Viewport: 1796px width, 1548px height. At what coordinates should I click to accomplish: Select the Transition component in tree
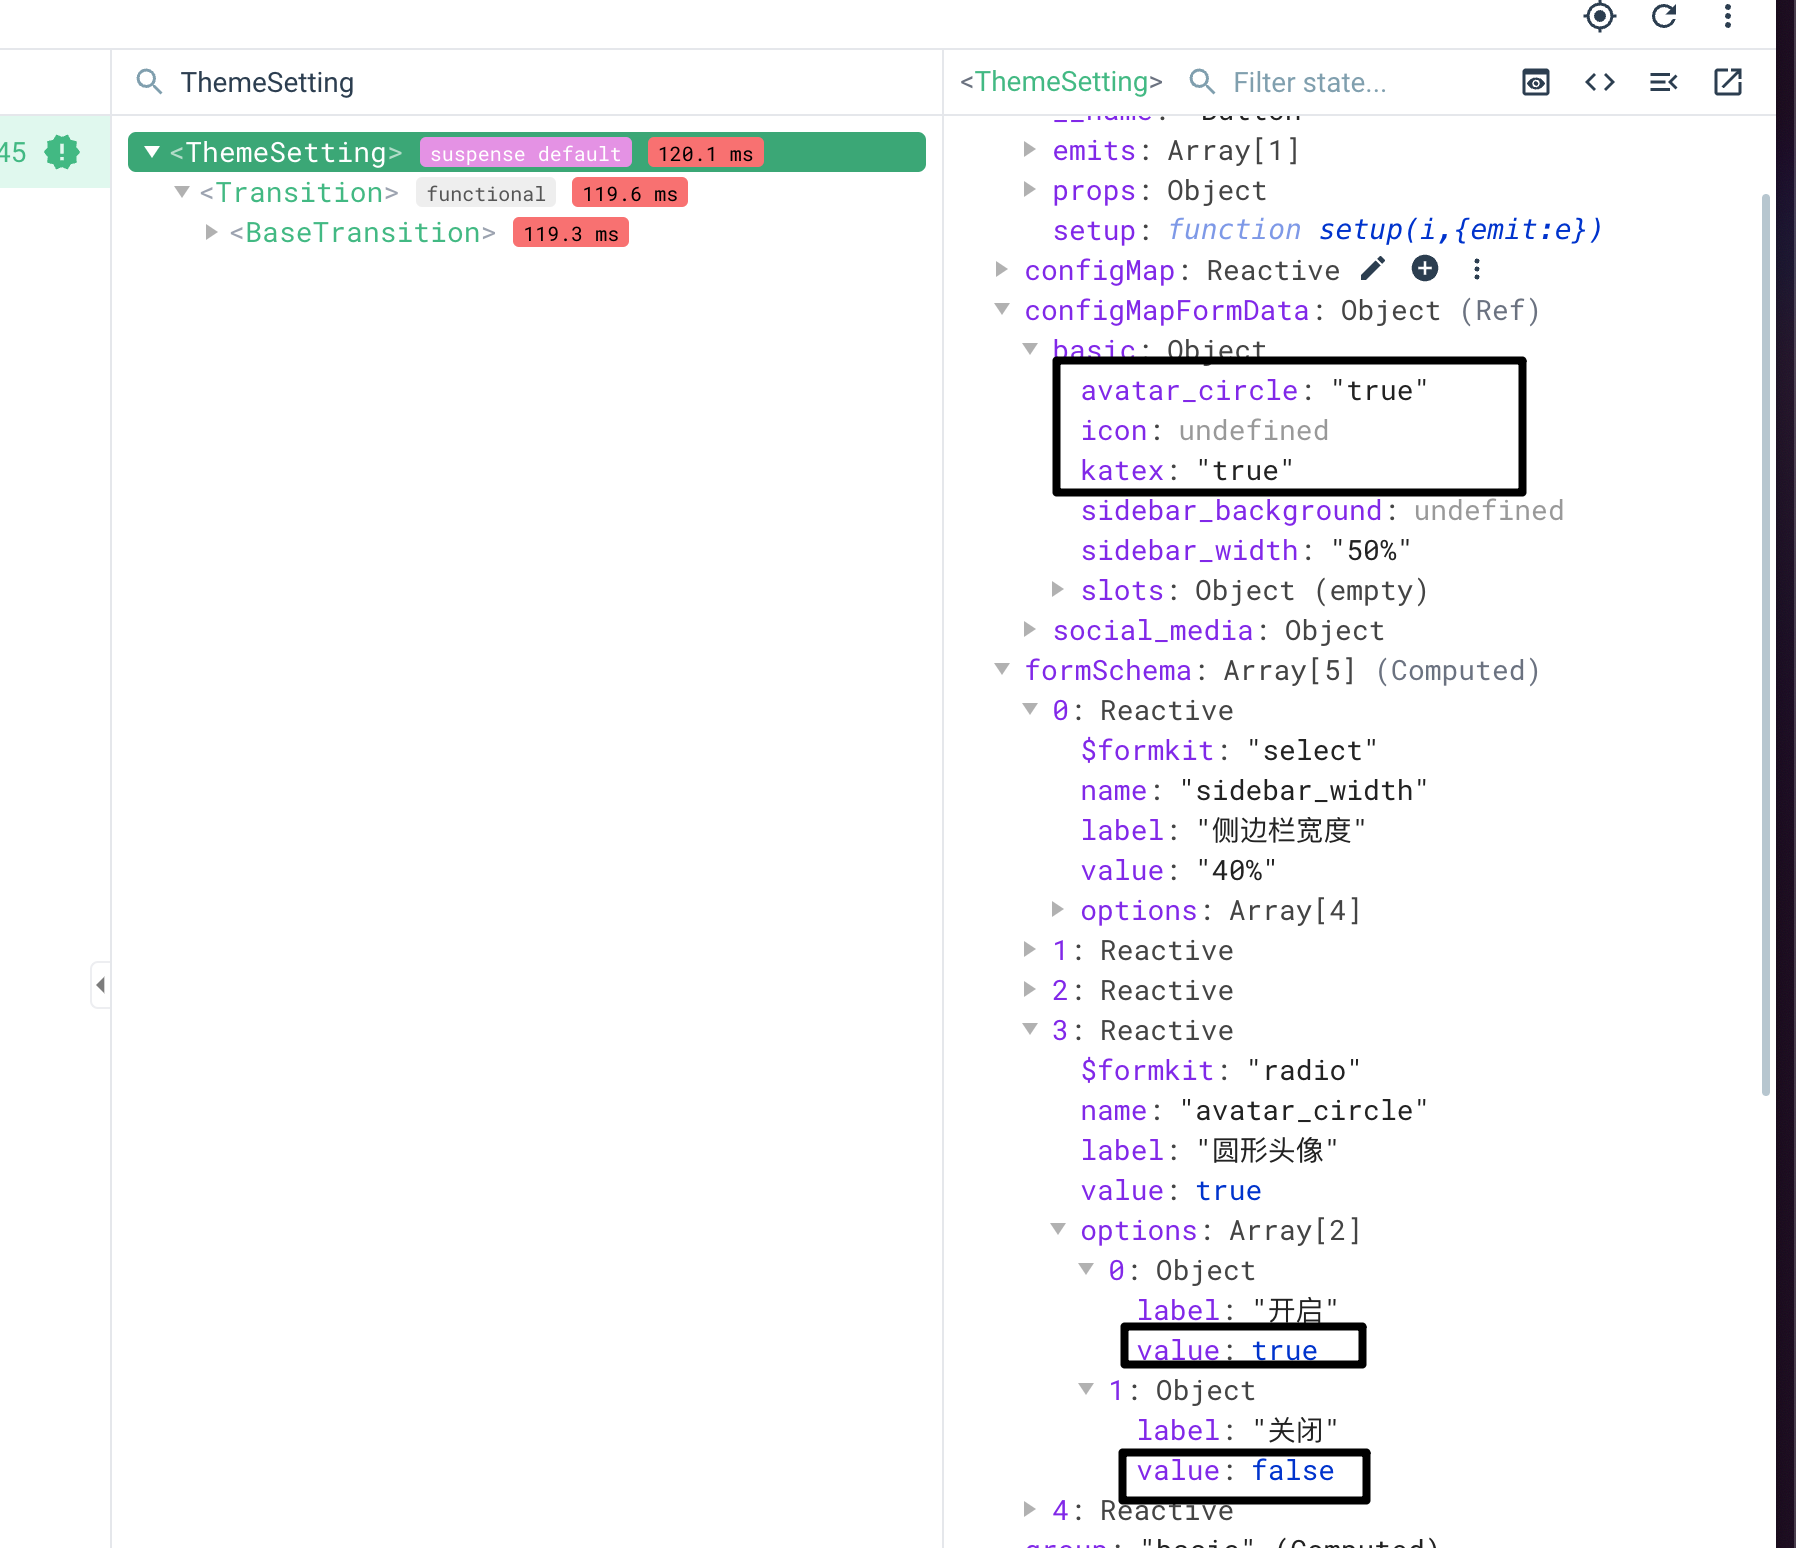point(300,192)
